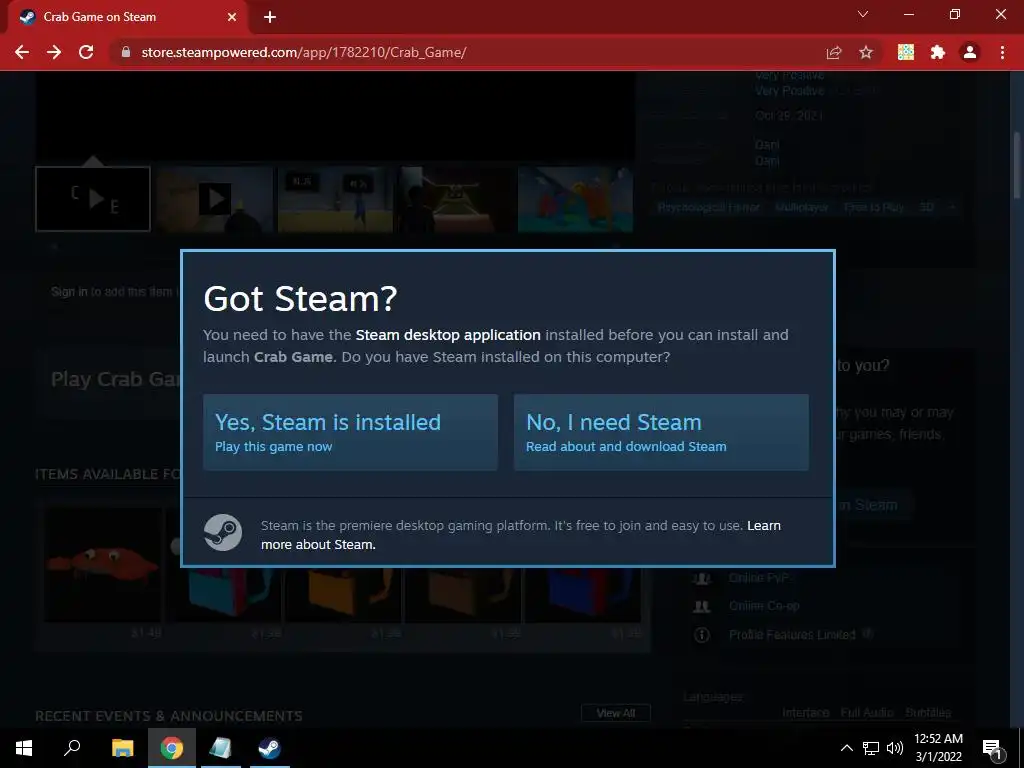
Task: Select the second video thumbnail
Action: [215, 199]
